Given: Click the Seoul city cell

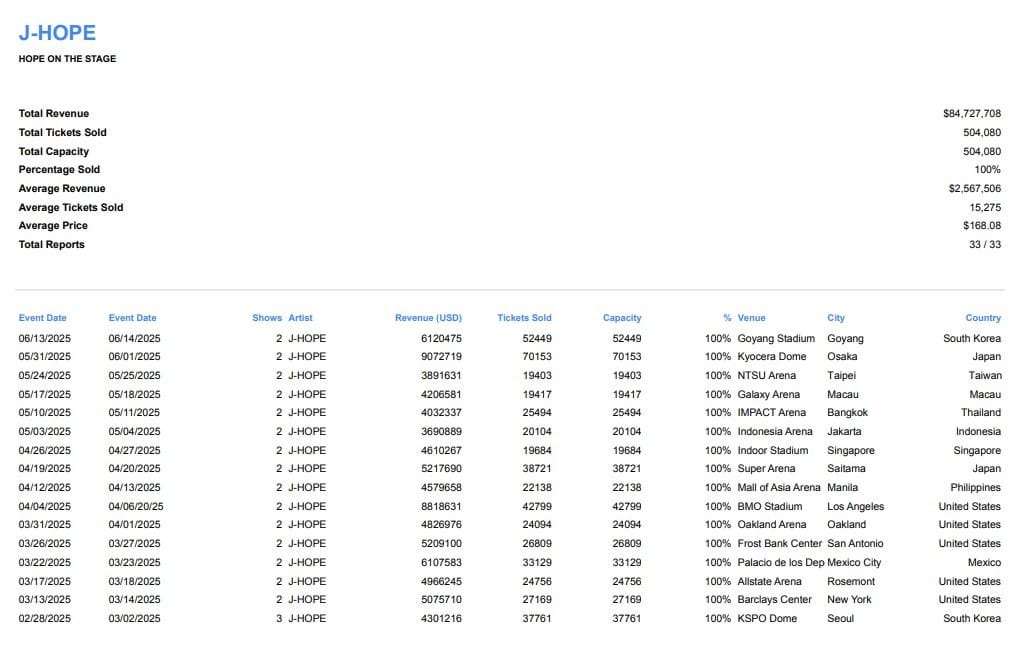Looking at the screenshot, I should [x=841, y=619].
